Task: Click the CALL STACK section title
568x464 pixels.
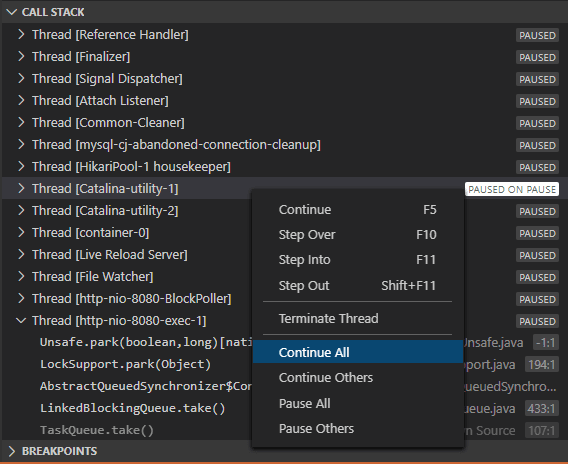Action: [x=53, y=12]
